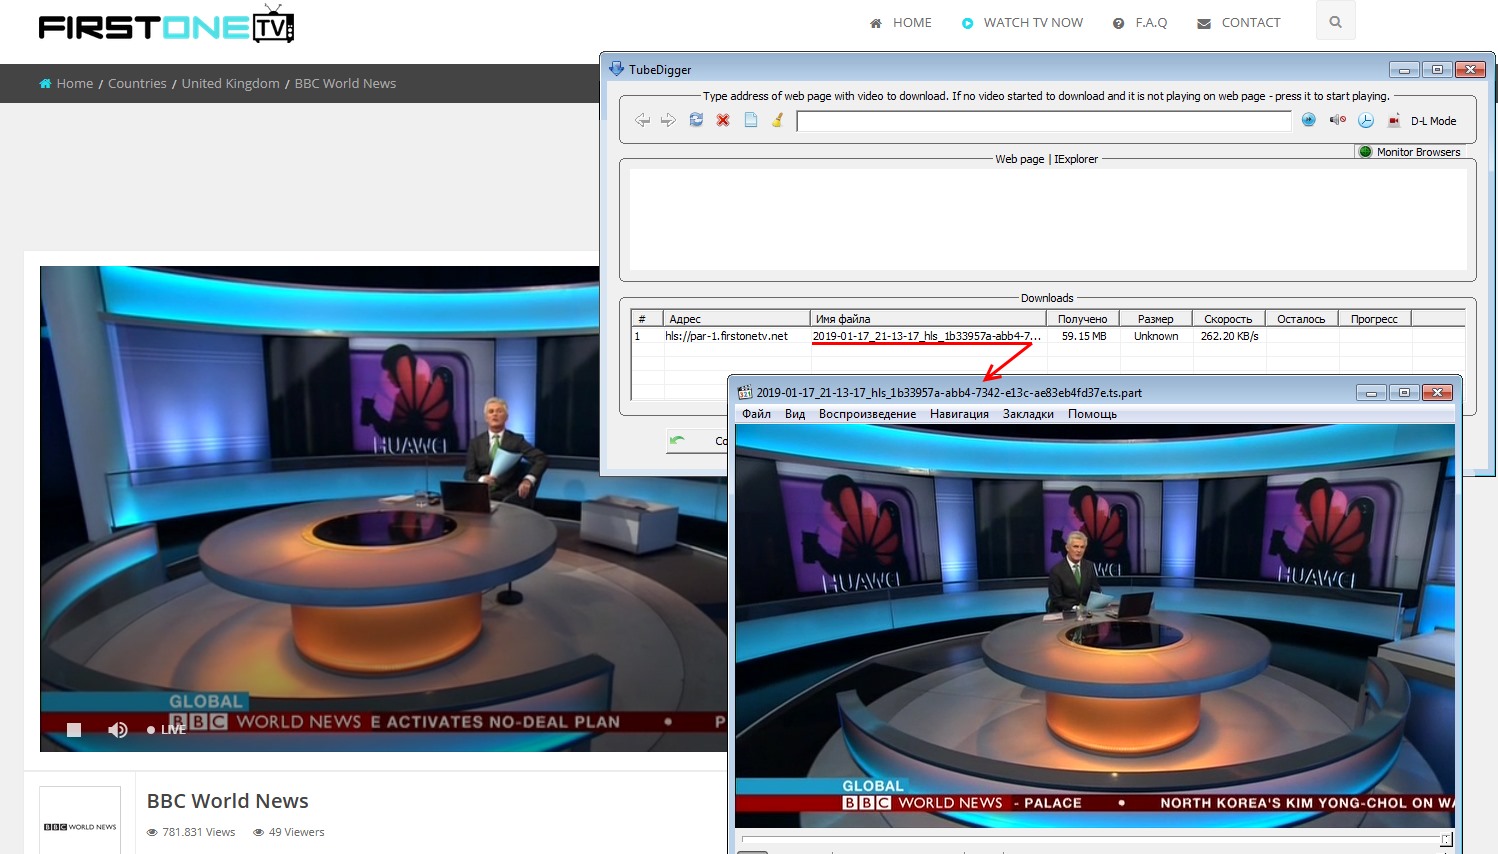Screen dimensions: 1498x854
Task: Click the forward arrow in TubeDigger toolbar
Action: 668,120
